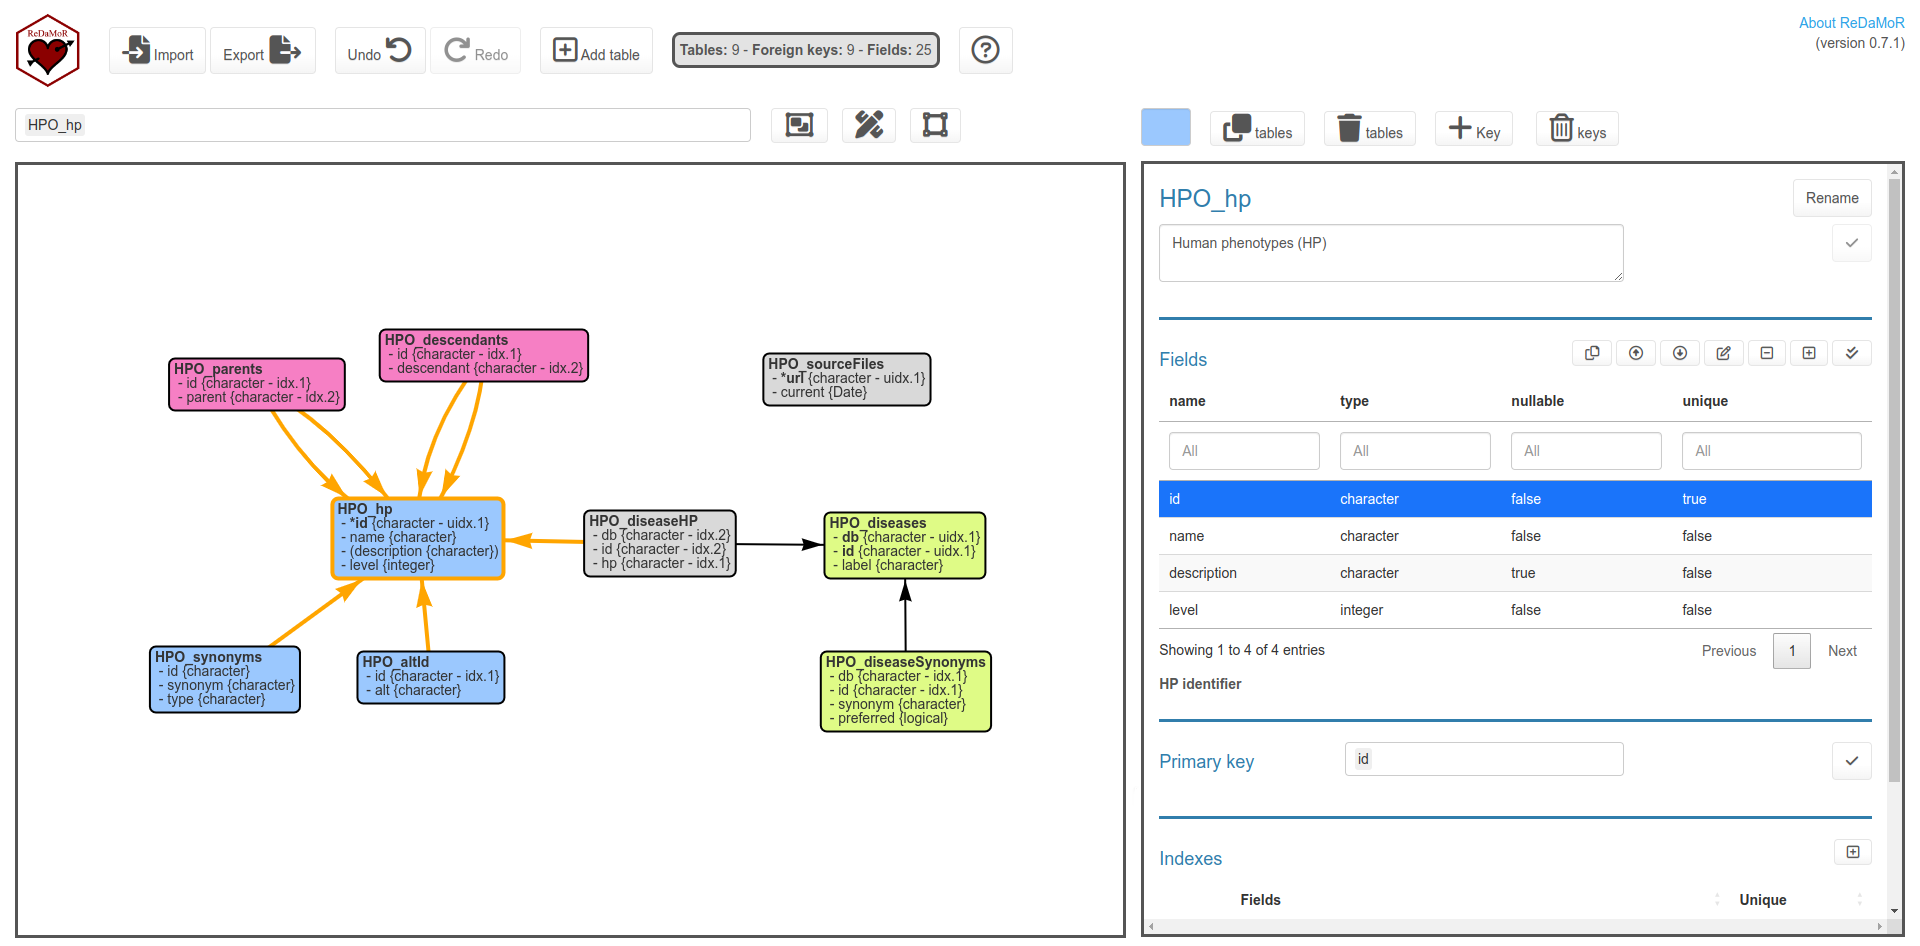Add a new index with plus icon
The height and width of the screenshot is (946, 1920).
1852,852
